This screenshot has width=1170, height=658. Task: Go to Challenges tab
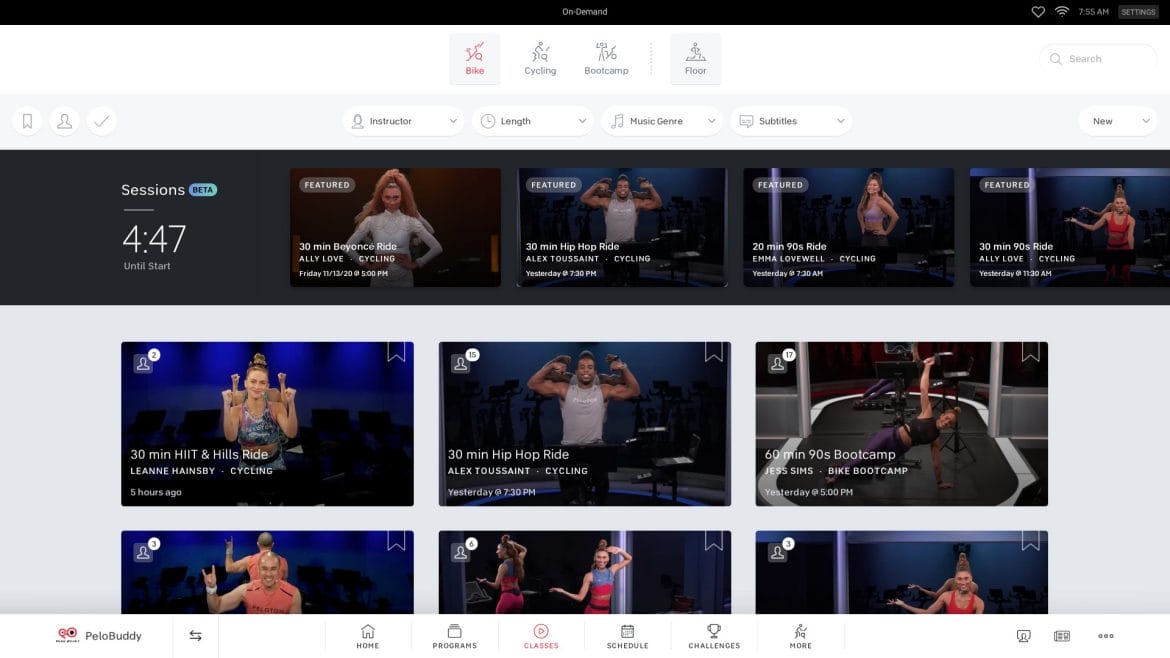(x=714, y=636)
